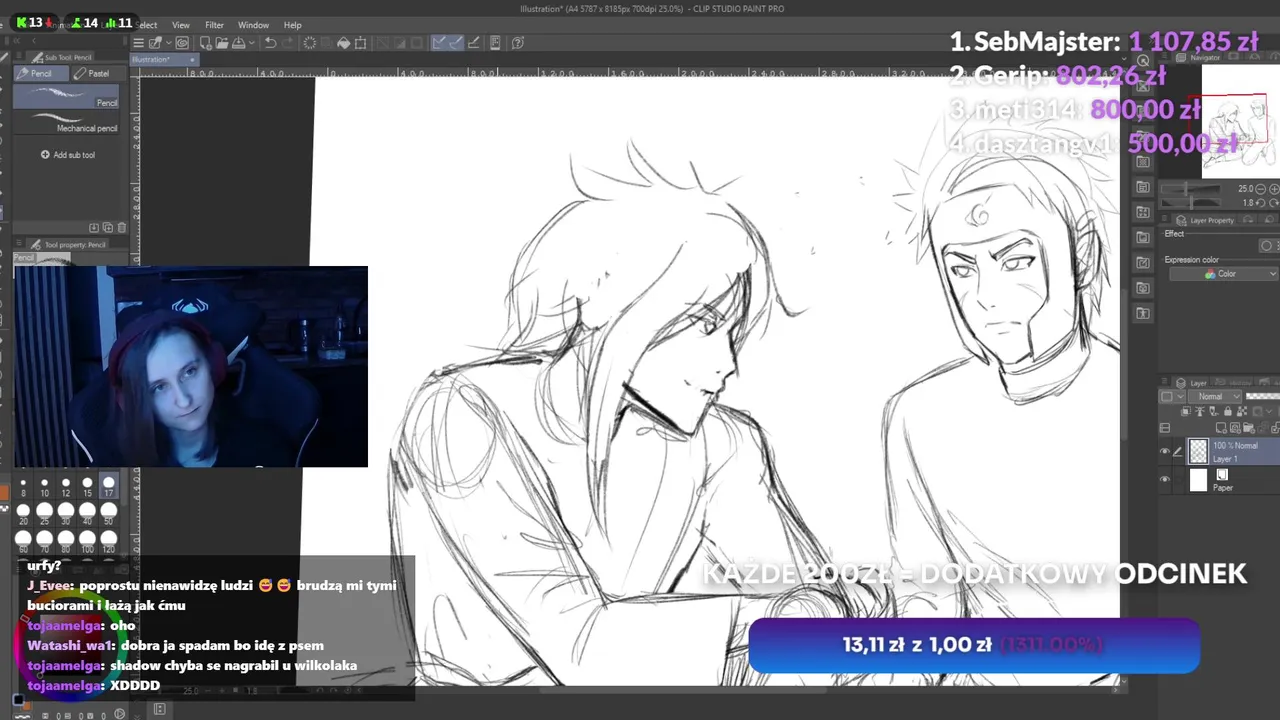The height and width of the screenshot is (720, 1280).
Task: Select brush size 10 preset
Action: pyautogui.click(x=44, y=487)
